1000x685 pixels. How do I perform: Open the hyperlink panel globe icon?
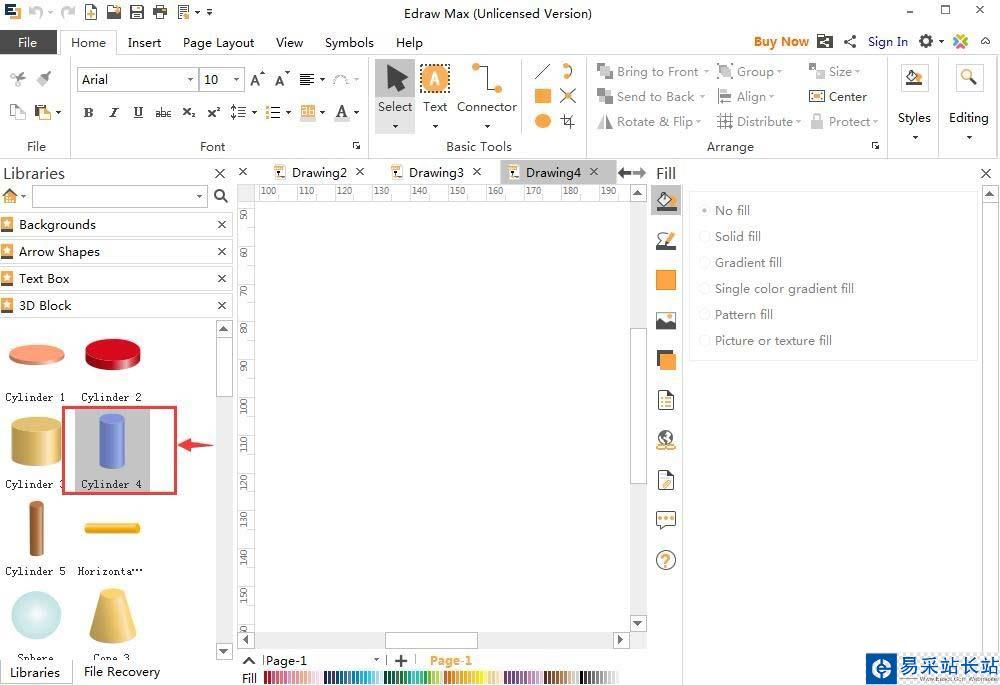click(666, 439)
